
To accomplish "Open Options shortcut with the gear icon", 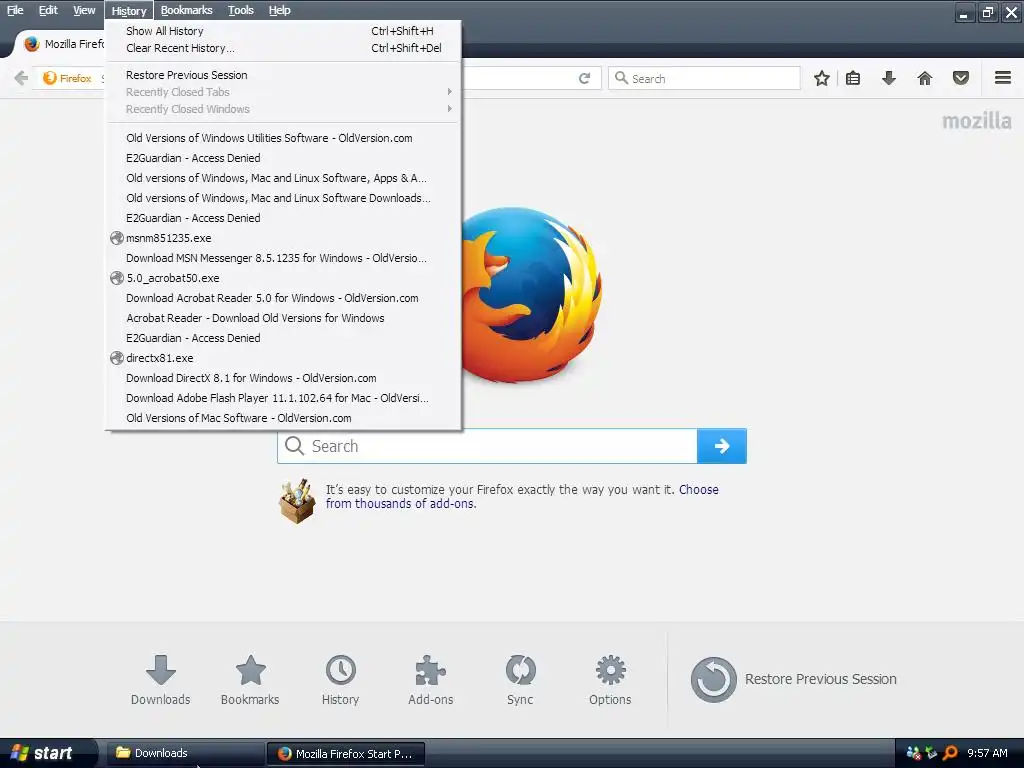I will click(x=610, y=680).
